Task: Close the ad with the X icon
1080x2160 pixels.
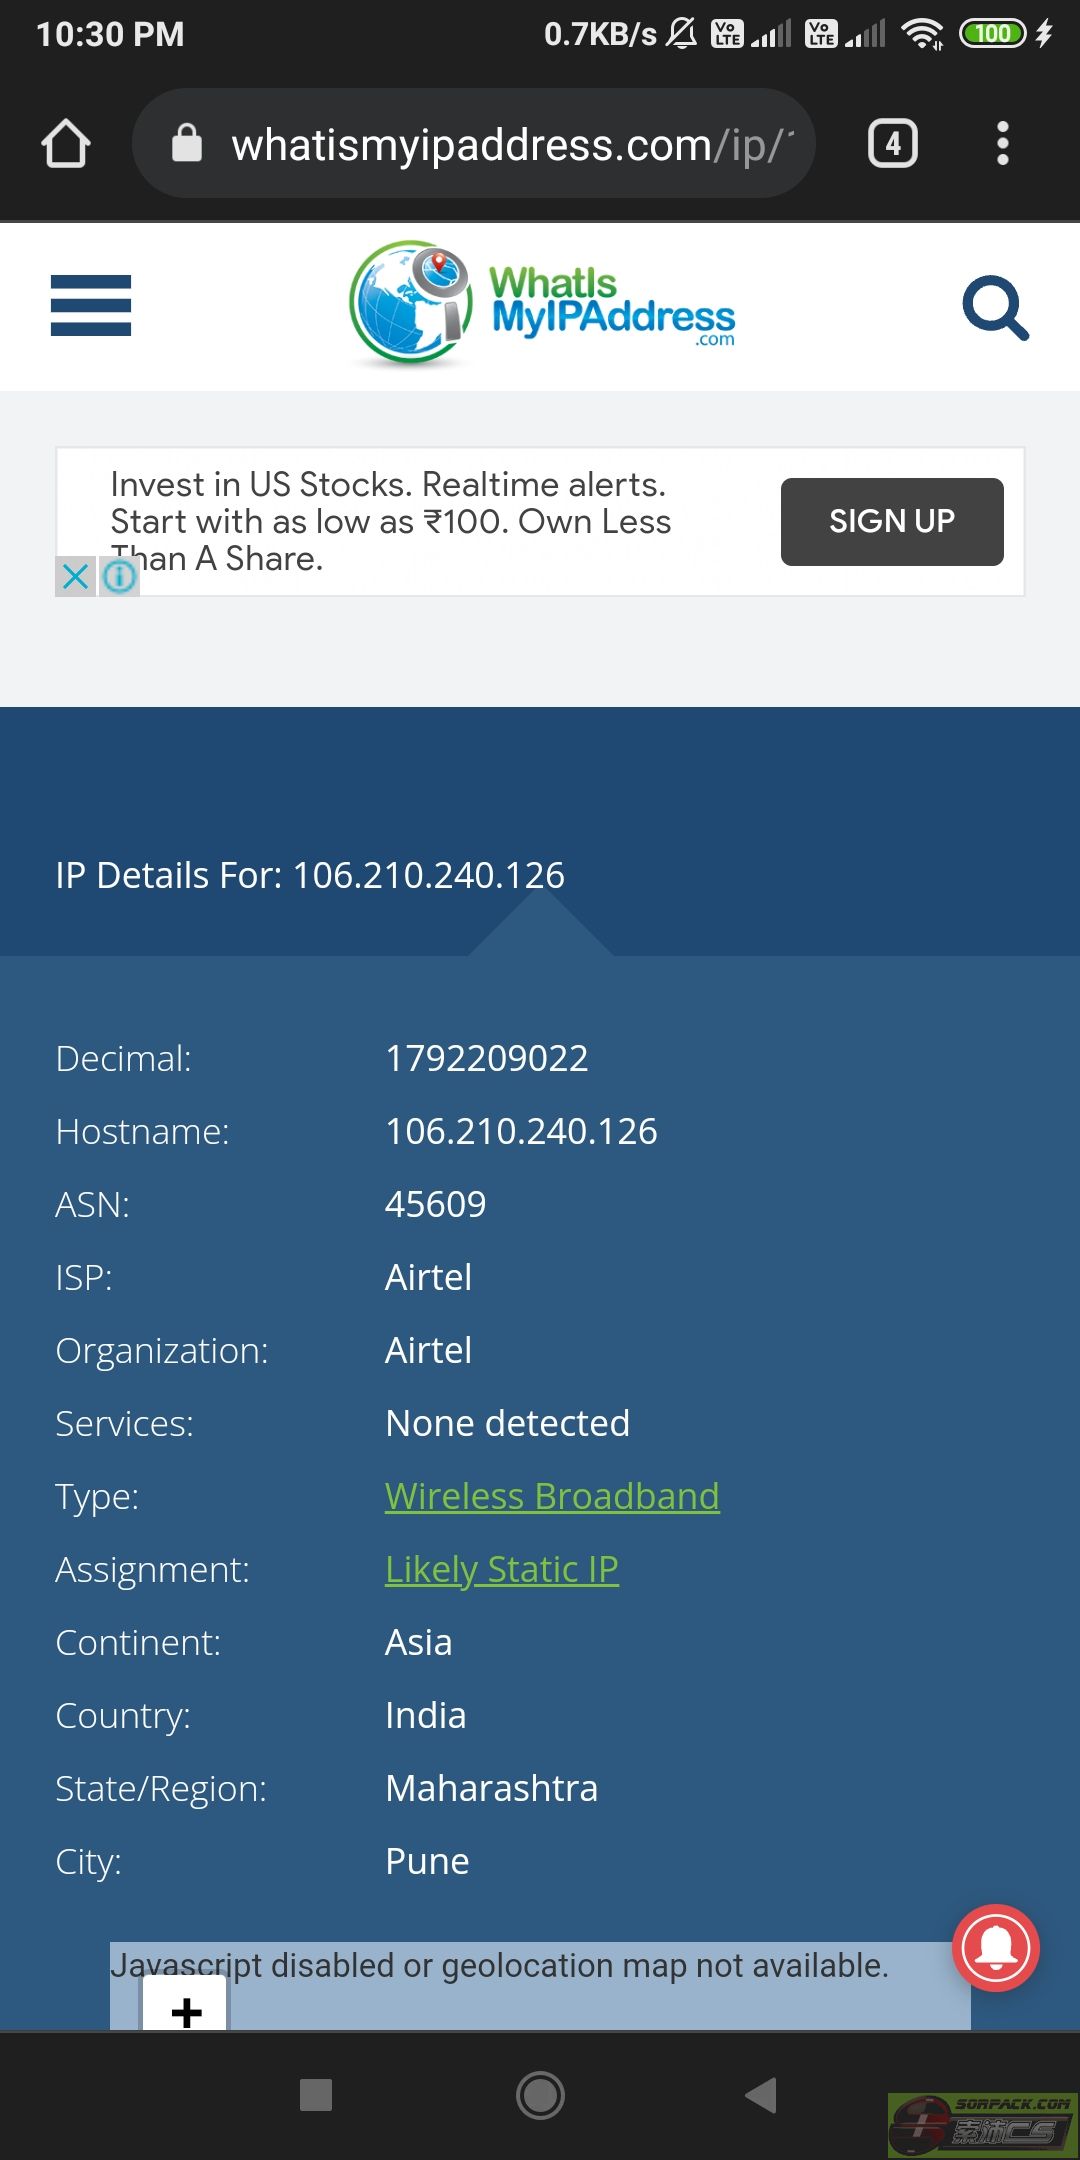Action: 75,576
